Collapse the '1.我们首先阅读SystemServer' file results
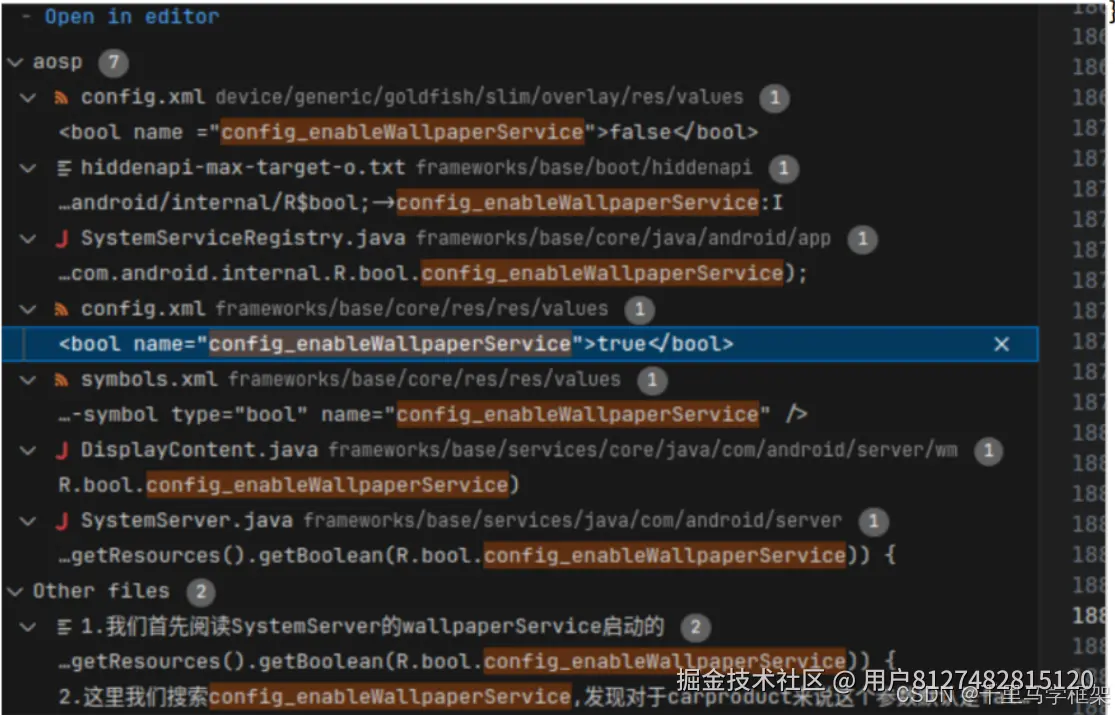1115x715 pixels. click(28, 627)
